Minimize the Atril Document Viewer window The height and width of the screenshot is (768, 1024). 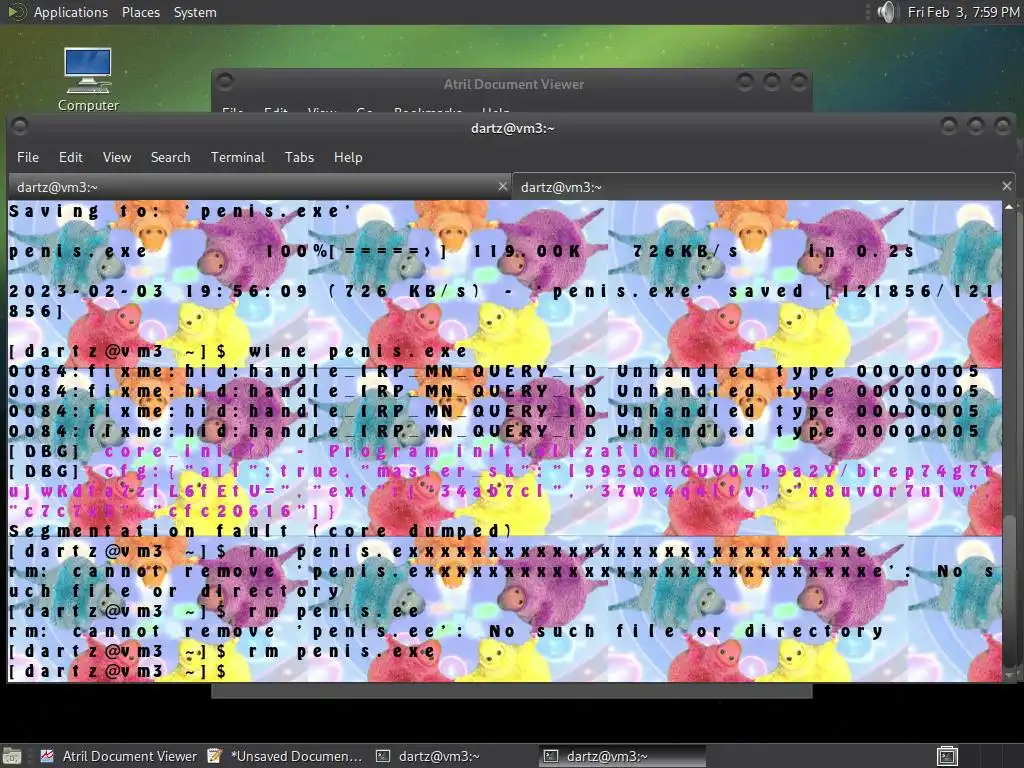(x=744, y=82)
